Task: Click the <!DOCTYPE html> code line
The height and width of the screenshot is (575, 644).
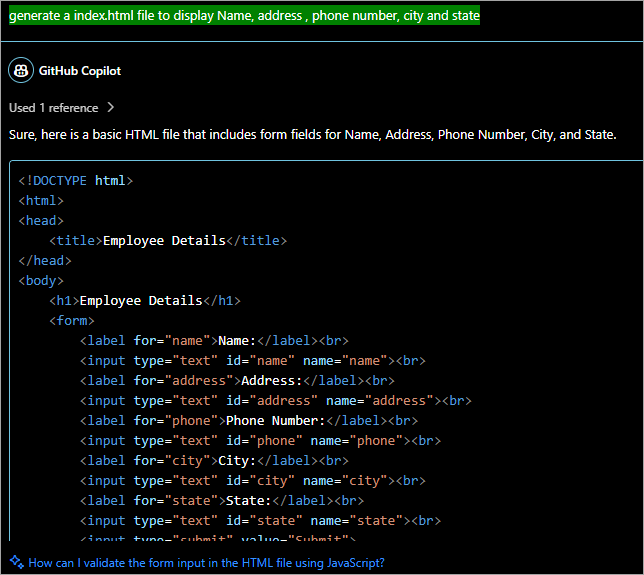Action: click(x=76, y=181)
